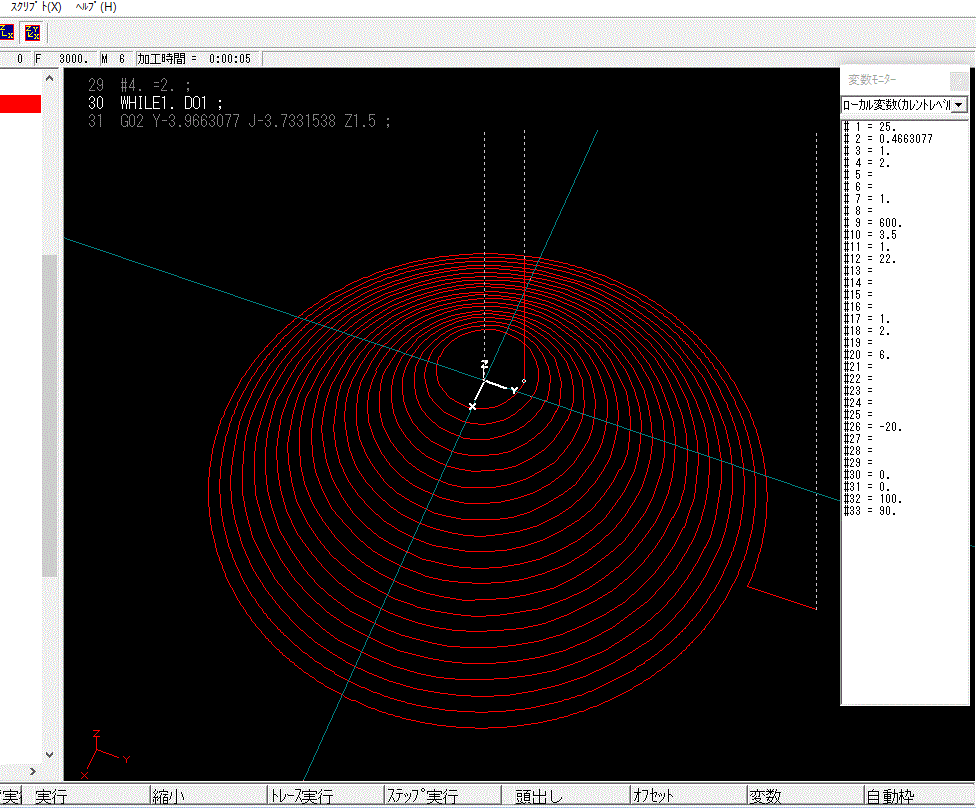Click variable row "#18 = 2."

pyautogui.click(x=867, y=331)
